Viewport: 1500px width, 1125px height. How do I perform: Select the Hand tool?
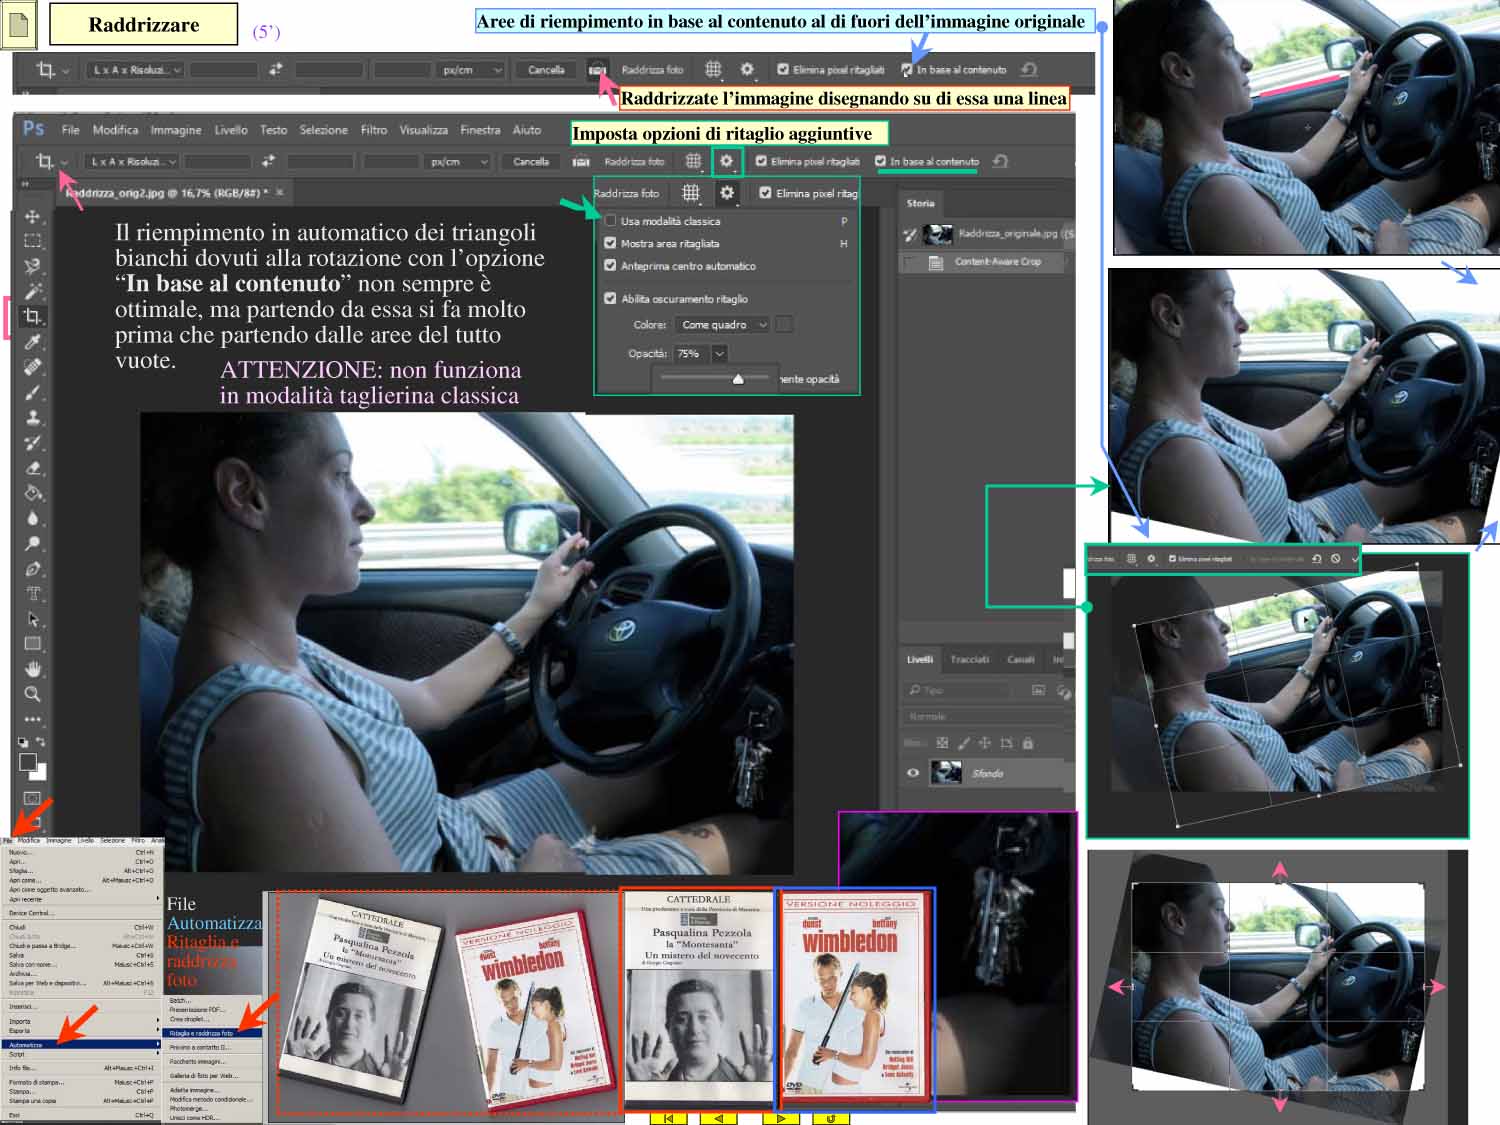pyautogui.click(x=32, y=668)
